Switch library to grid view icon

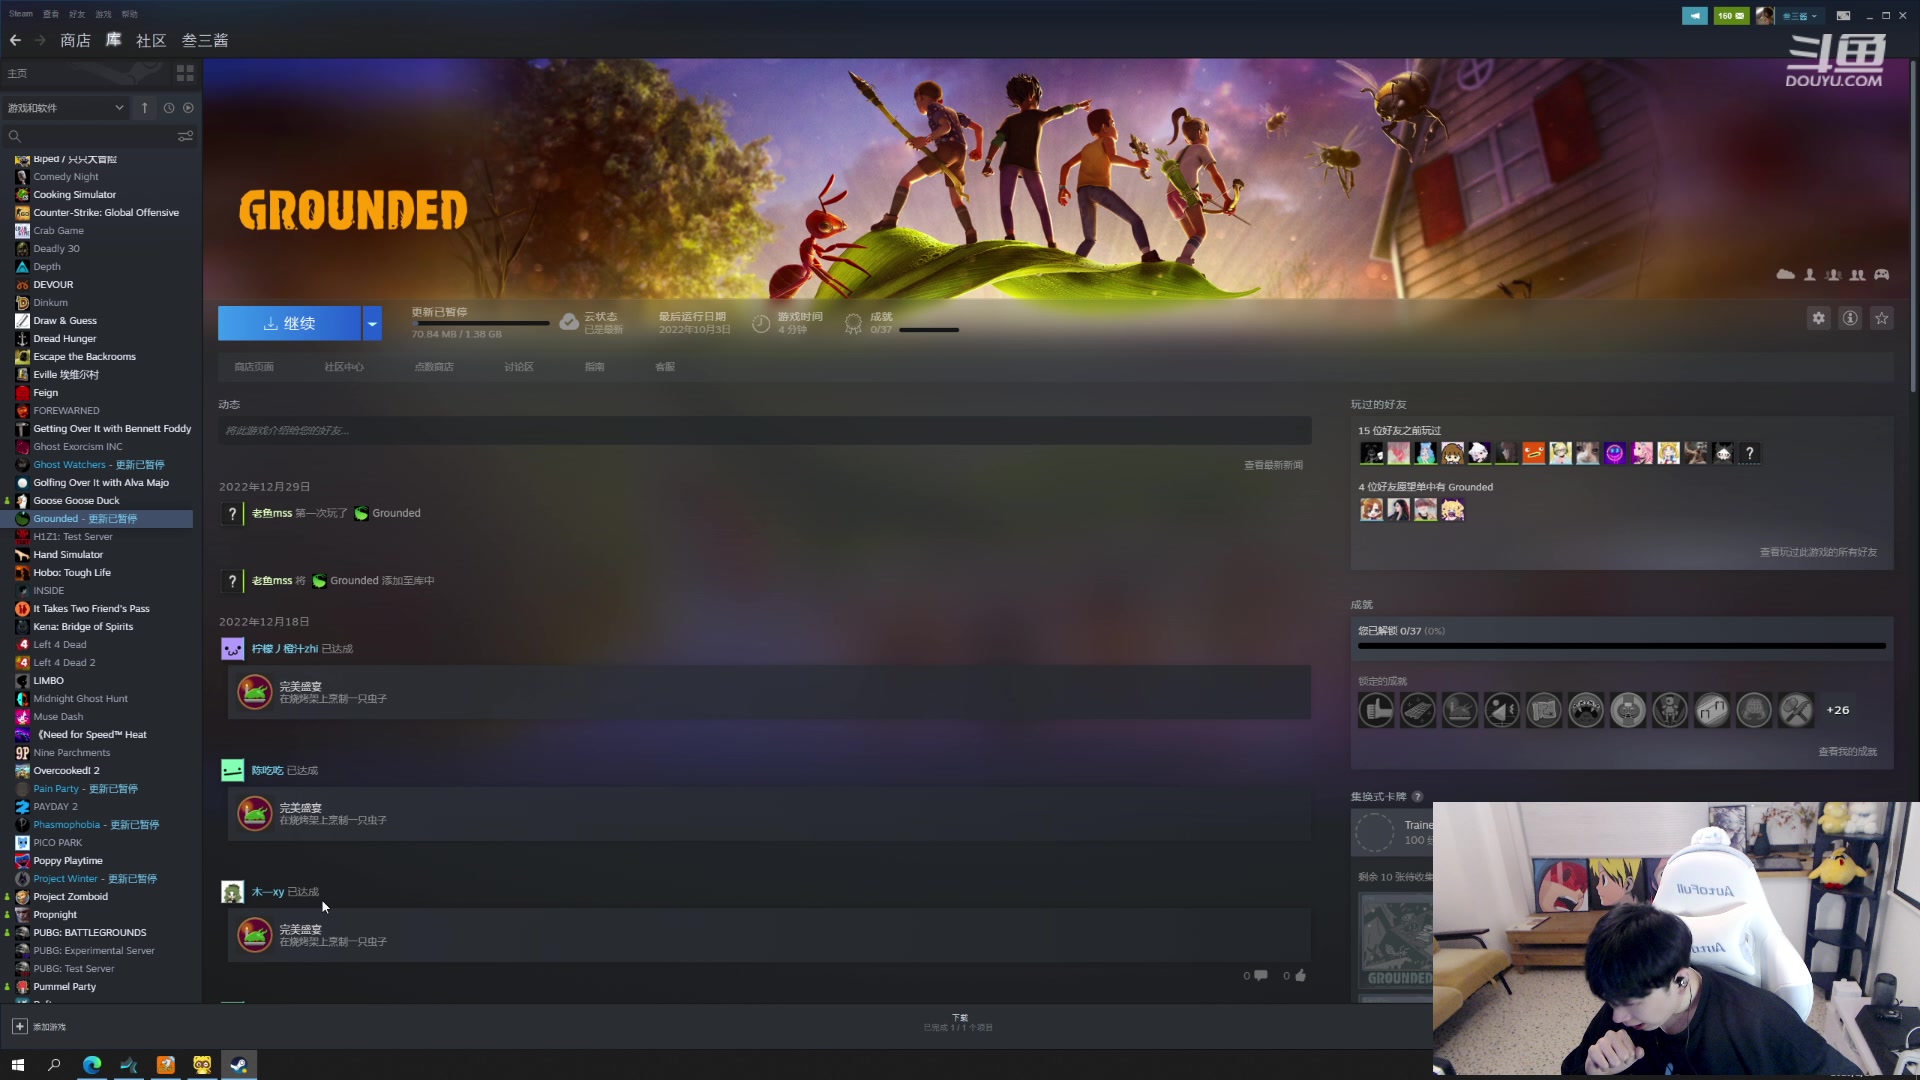pos(185,73)
